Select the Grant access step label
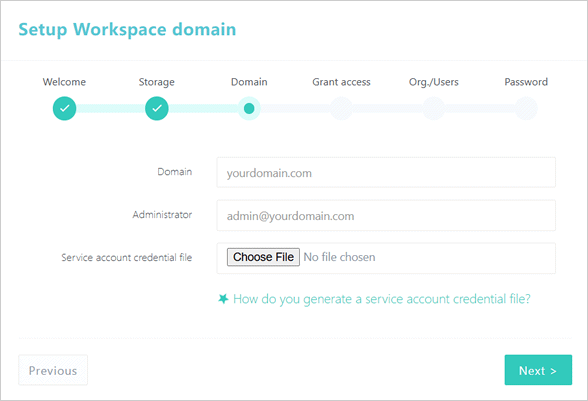This screenshot has width=588, height=401. point(341,82)
